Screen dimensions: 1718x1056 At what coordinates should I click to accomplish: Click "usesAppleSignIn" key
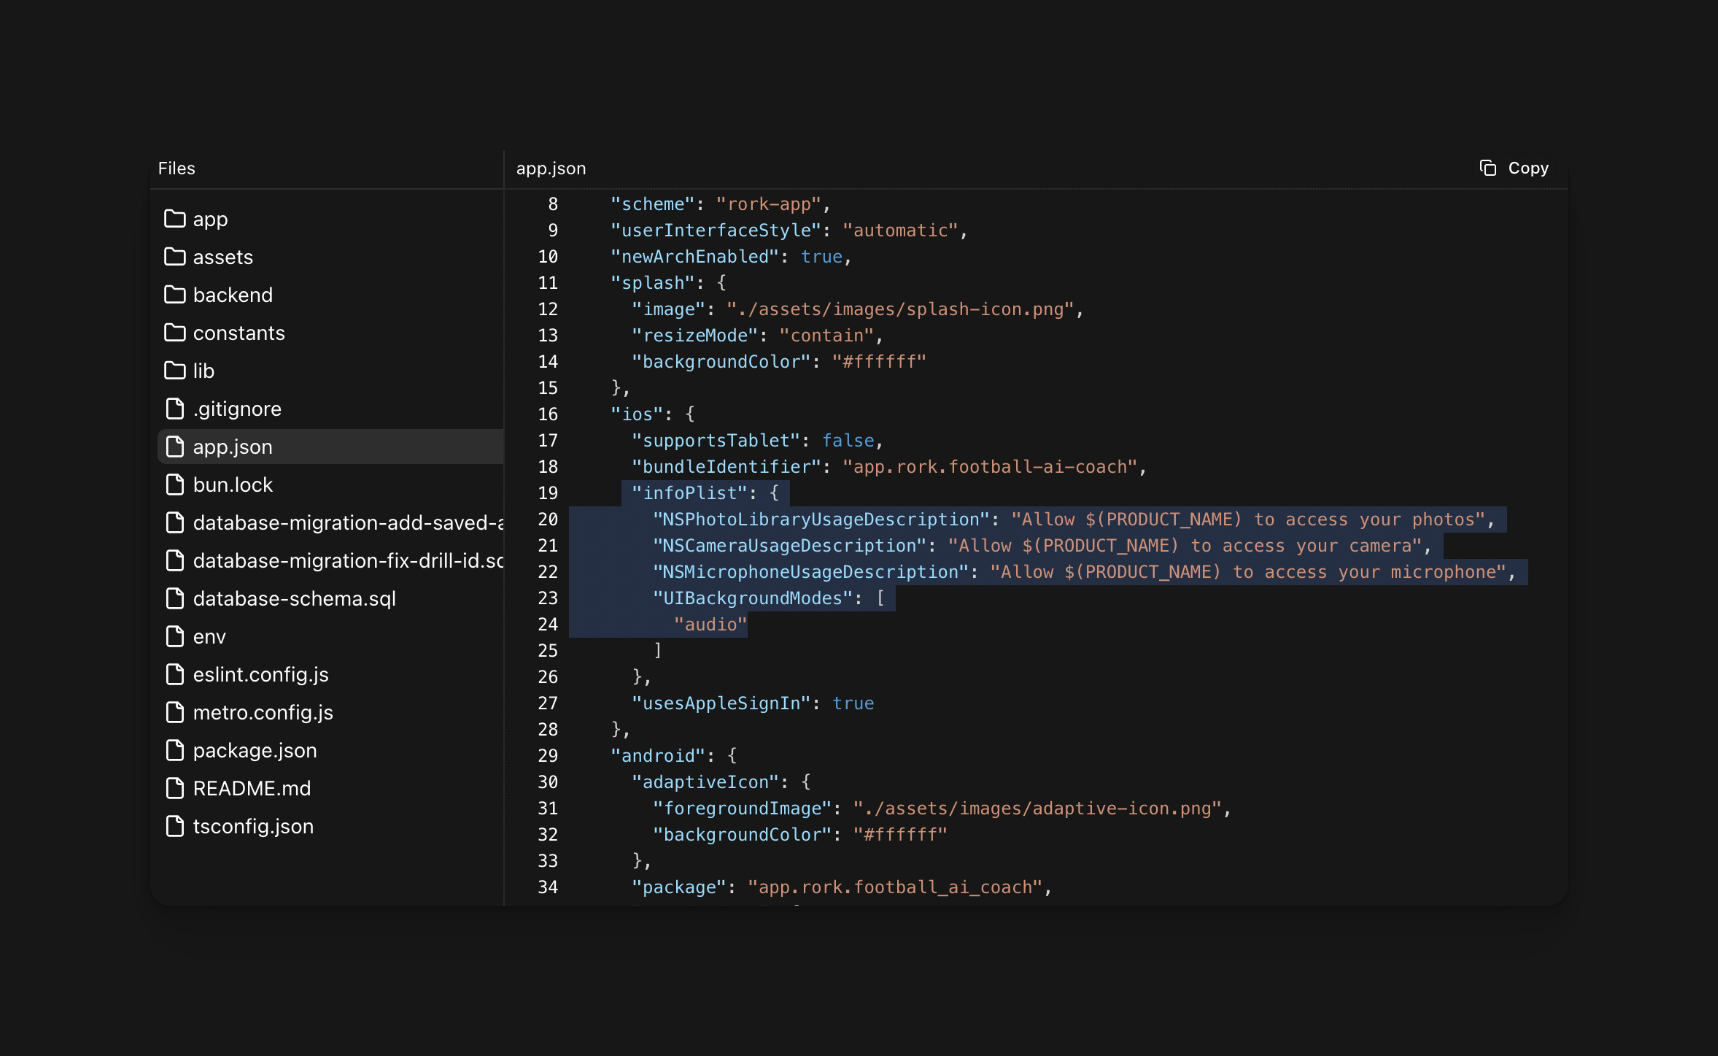click(721, 703)
